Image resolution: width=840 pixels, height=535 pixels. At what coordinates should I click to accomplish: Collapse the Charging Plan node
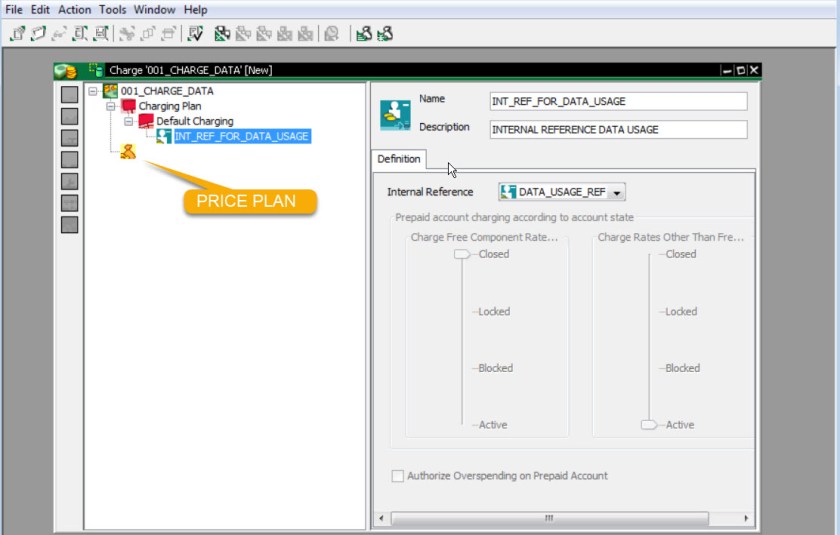[110, 106]
